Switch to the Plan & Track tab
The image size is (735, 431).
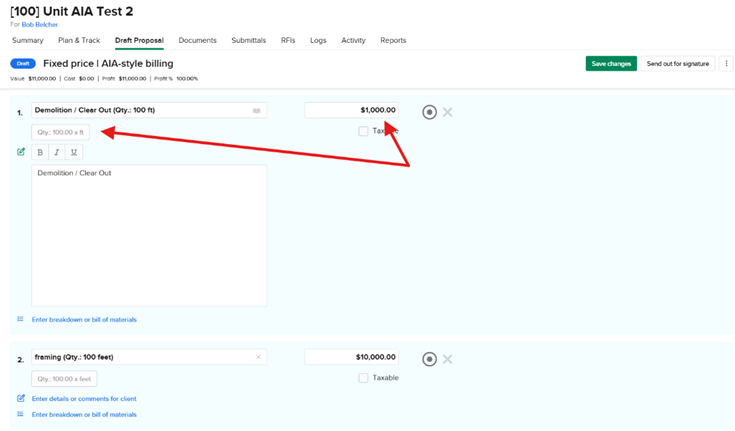click(x=79, y=41)
